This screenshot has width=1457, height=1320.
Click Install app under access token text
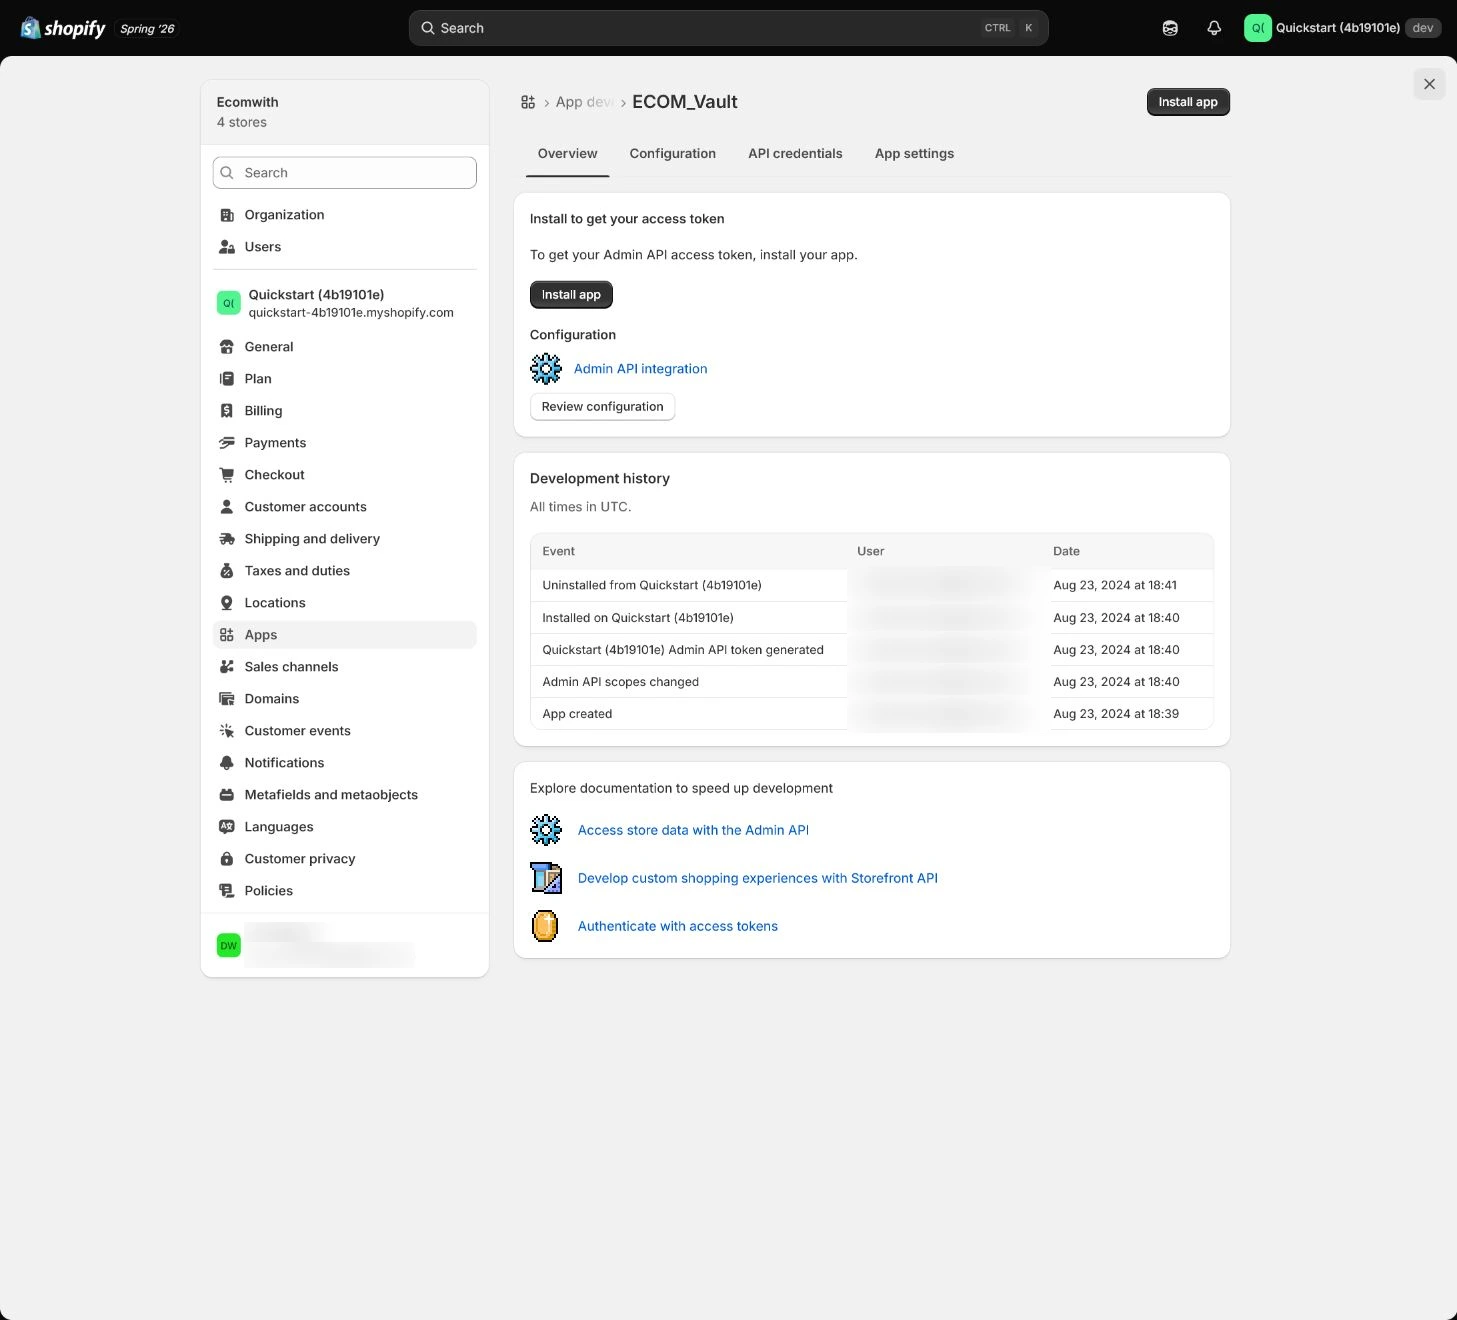(571, 295)
